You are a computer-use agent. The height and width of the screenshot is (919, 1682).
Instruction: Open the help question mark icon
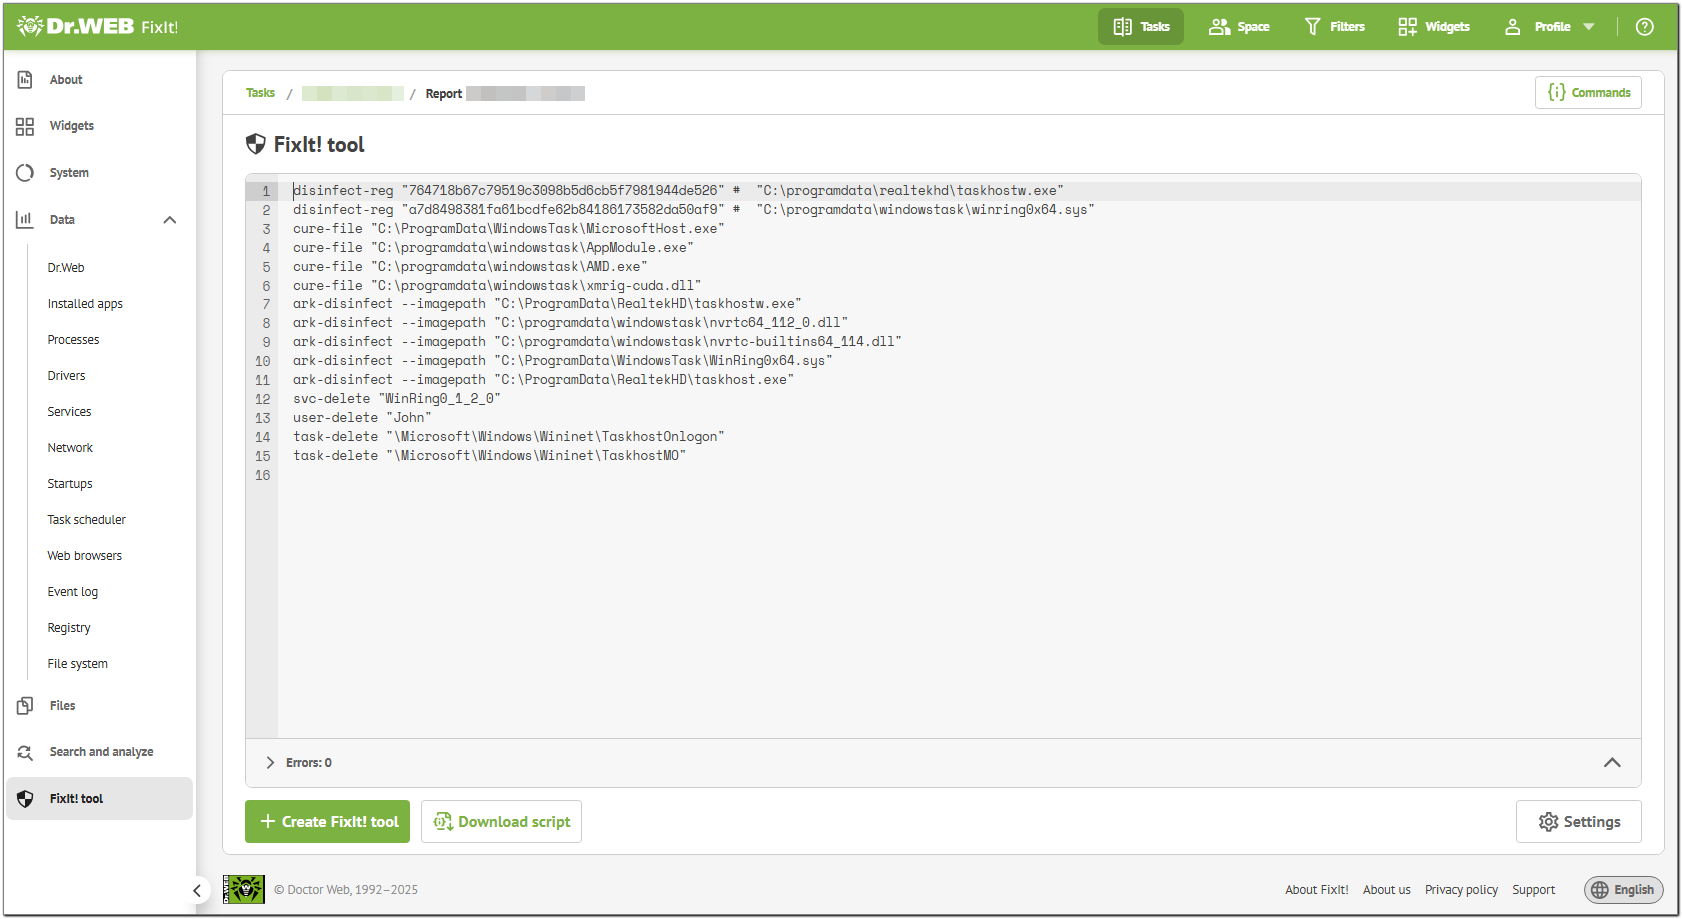click(x=1644, y=26)
